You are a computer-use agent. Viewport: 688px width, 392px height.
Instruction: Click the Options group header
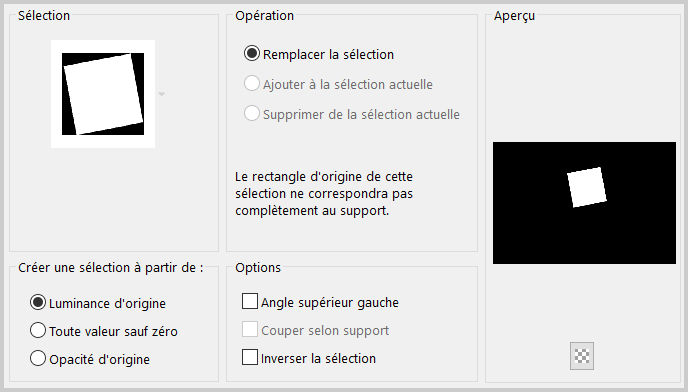pyautogui.click(x=258, y=267)
